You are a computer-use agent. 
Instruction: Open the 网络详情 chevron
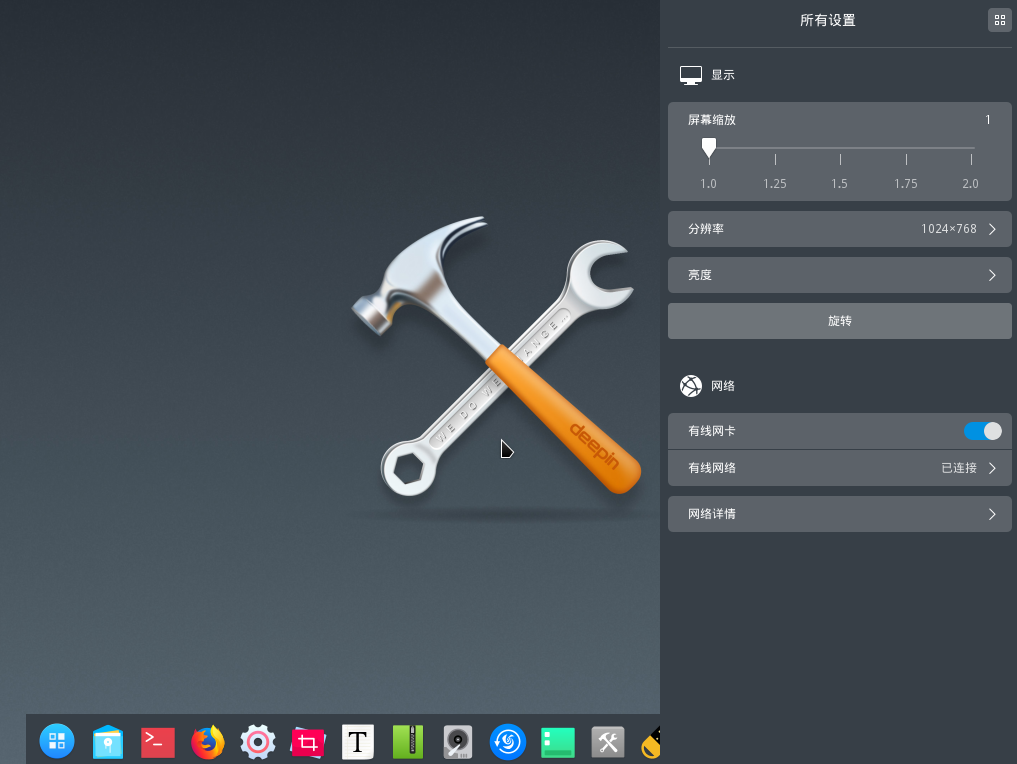pyautogui.click(x=992, y=514)
